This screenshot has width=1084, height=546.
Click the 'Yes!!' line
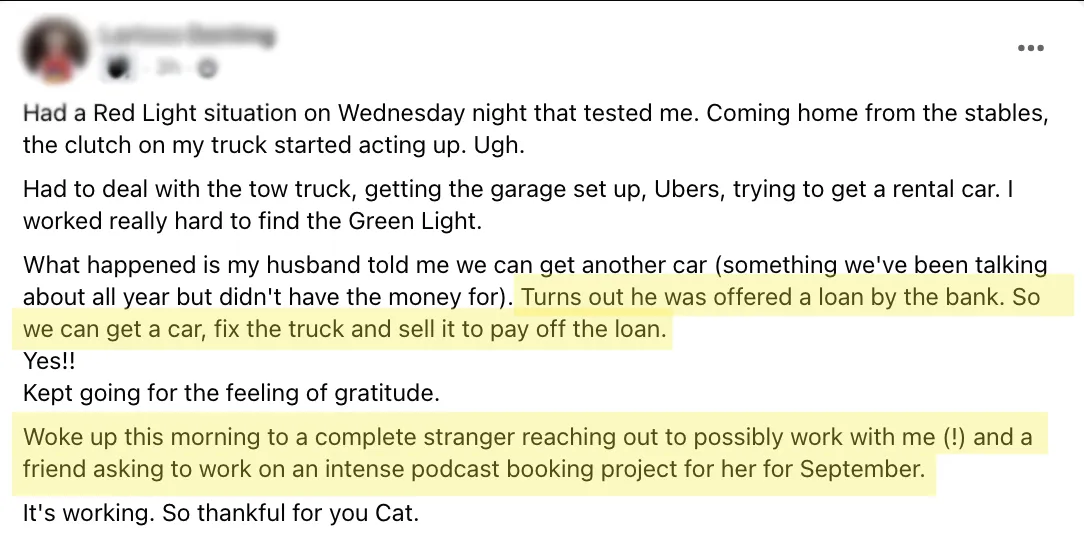click(49, 361)
